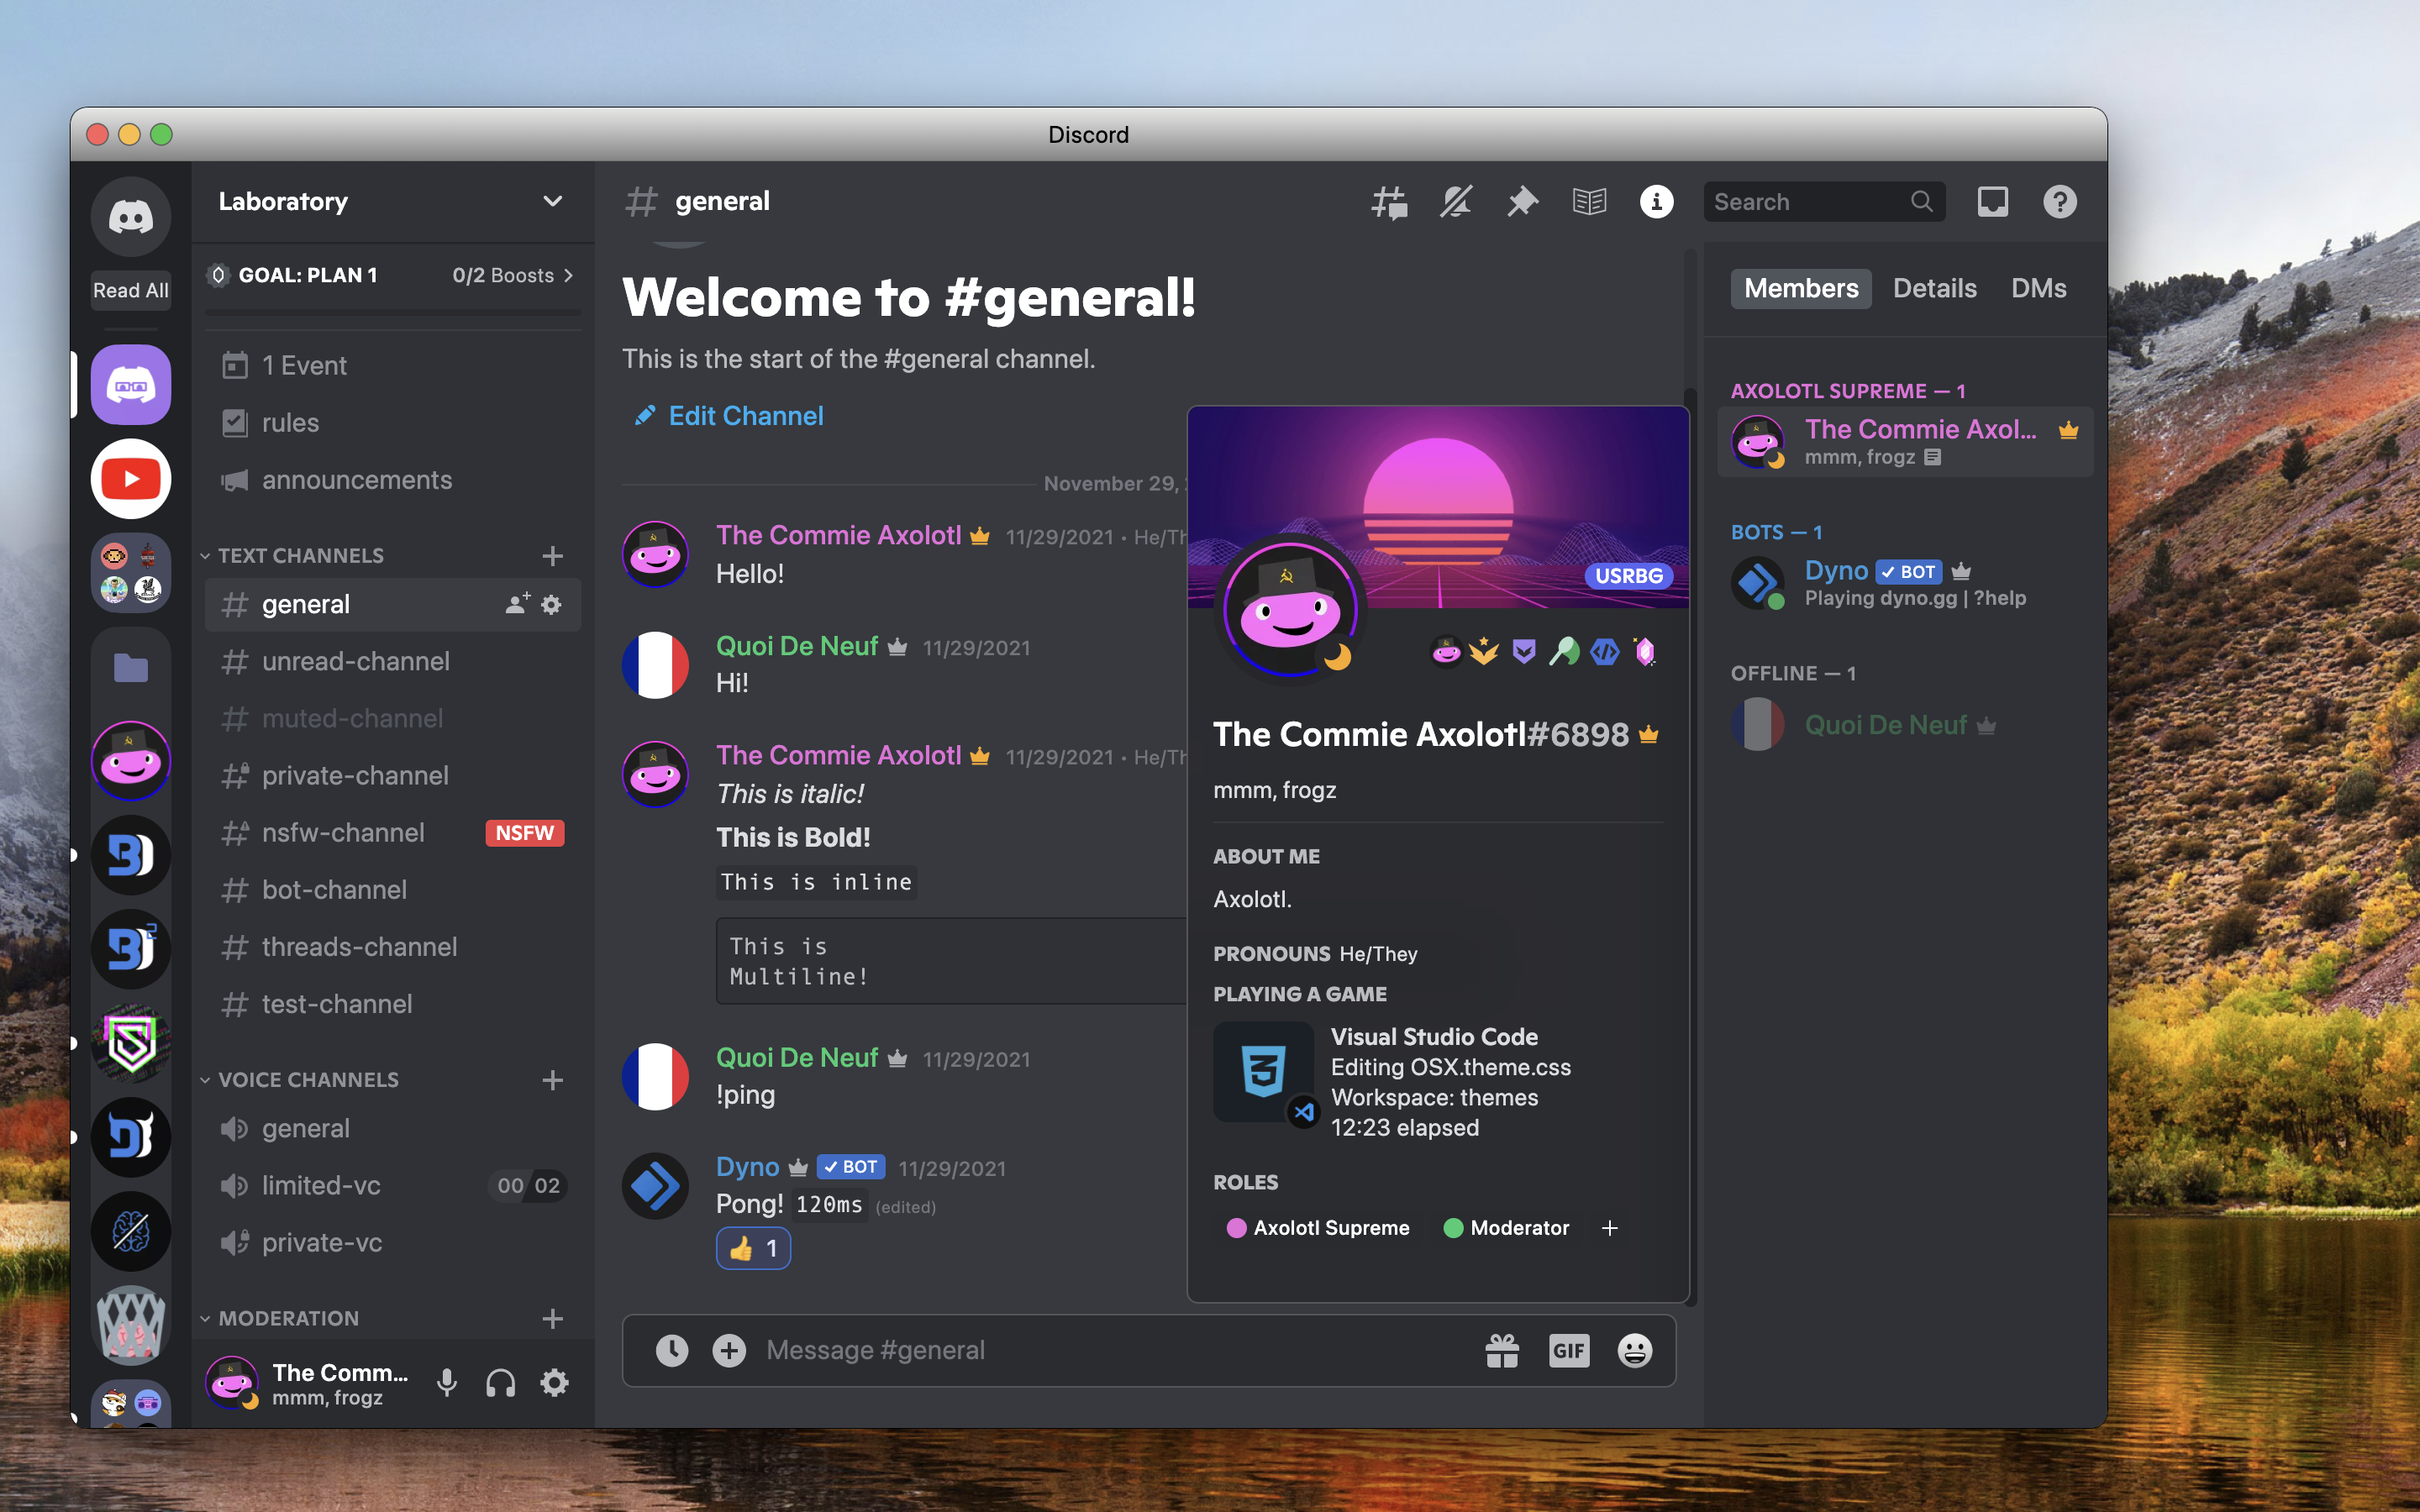Image resolution: width=2420 pixels, height=1512 pixels.
Task: Deafen yourself with the headphones icon
Action: pos(501,1382)
